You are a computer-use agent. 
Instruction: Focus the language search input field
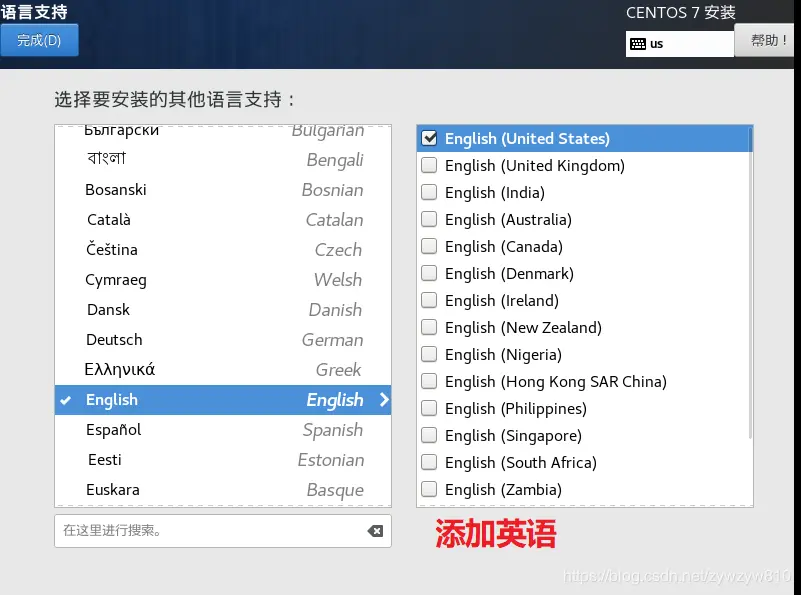(223, 531)
